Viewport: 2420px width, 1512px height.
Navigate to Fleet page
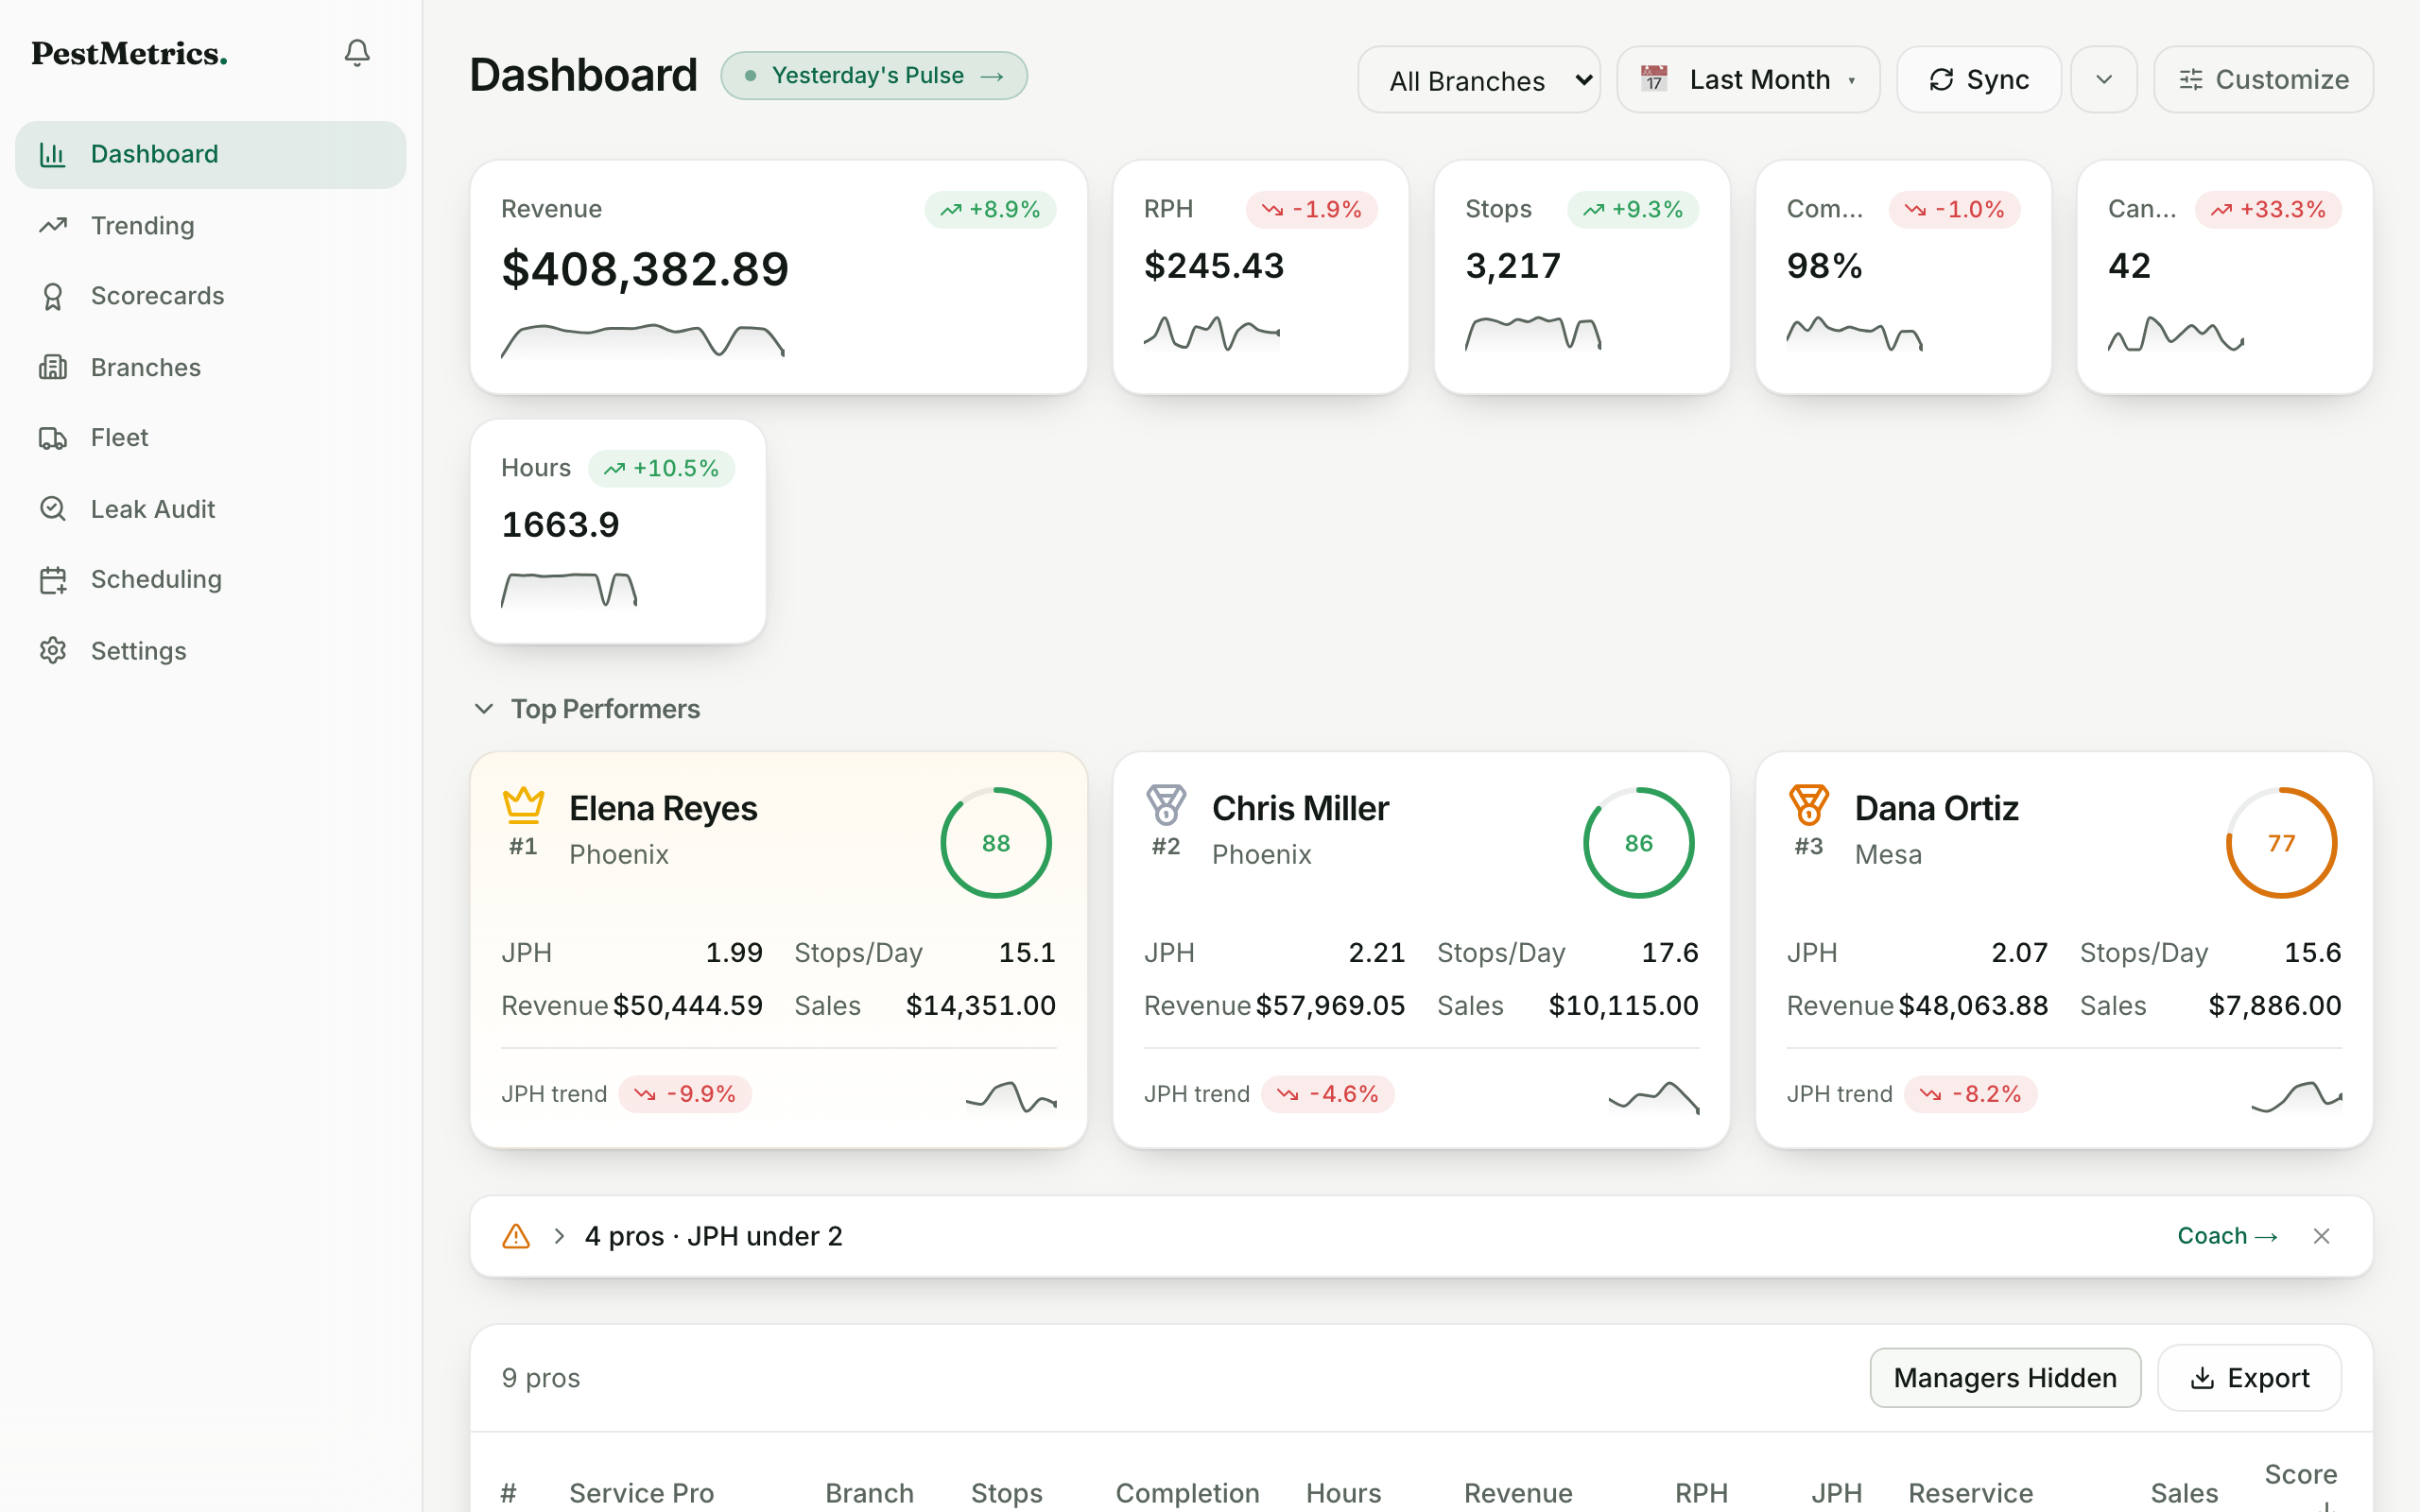tap(210, 438)
